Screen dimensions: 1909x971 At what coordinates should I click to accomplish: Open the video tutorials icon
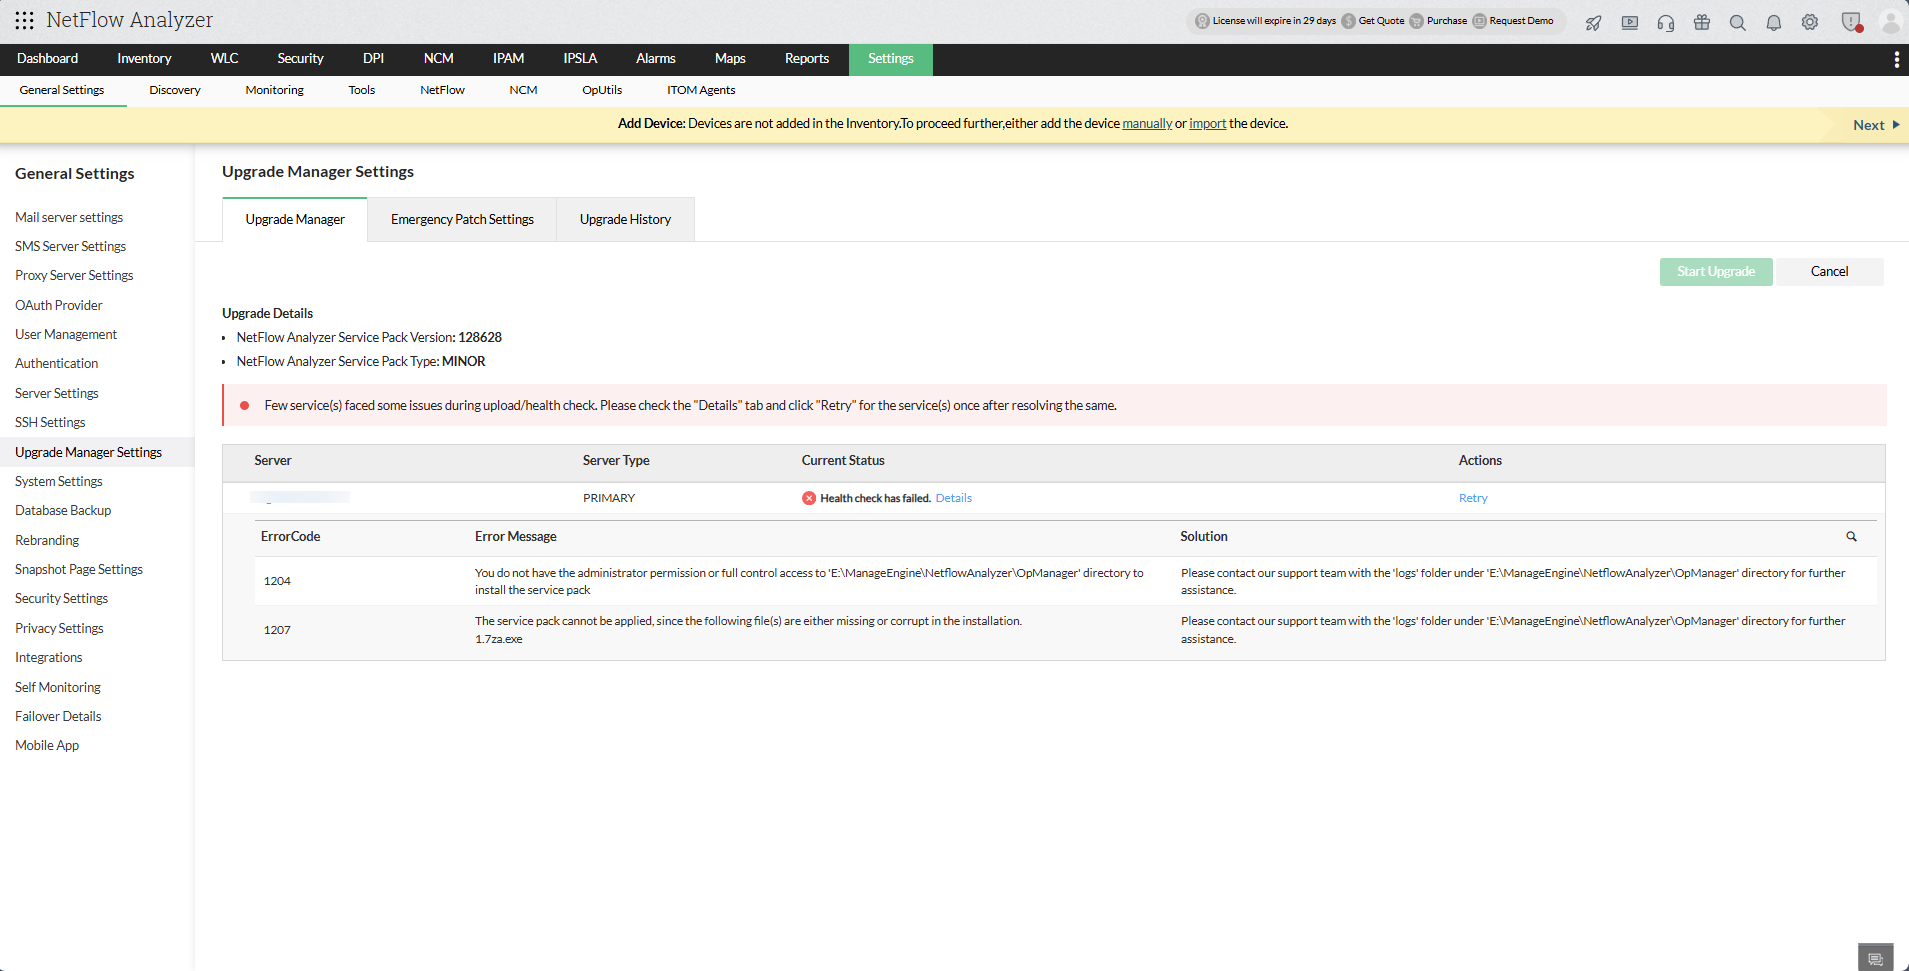click(x=1630, y=22)
